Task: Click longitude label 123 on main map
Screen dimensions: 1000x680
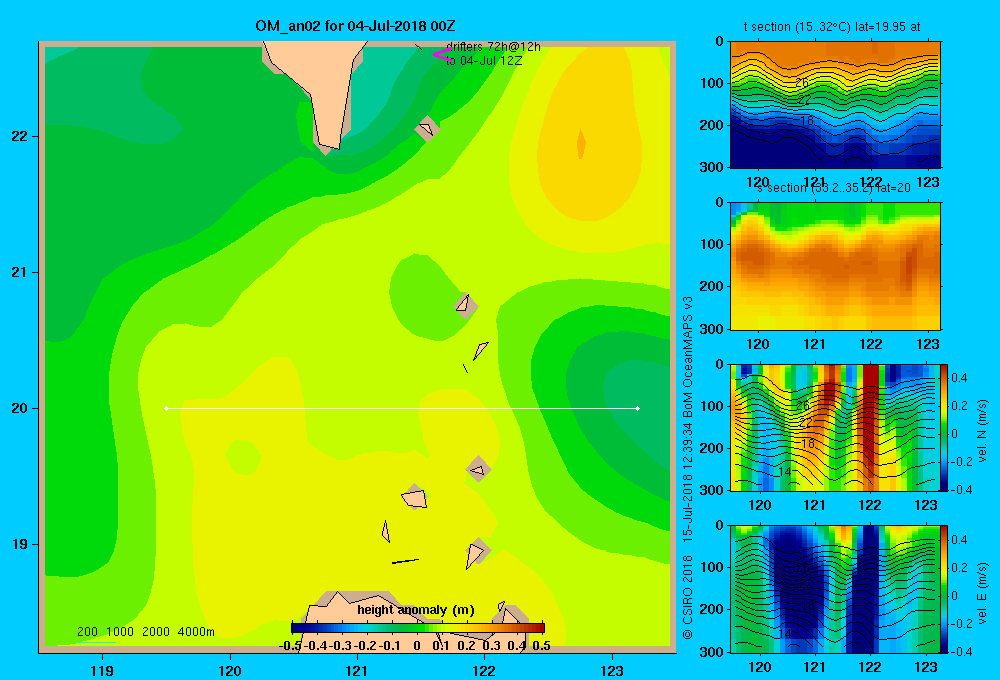Action: (x=612, y=670)
